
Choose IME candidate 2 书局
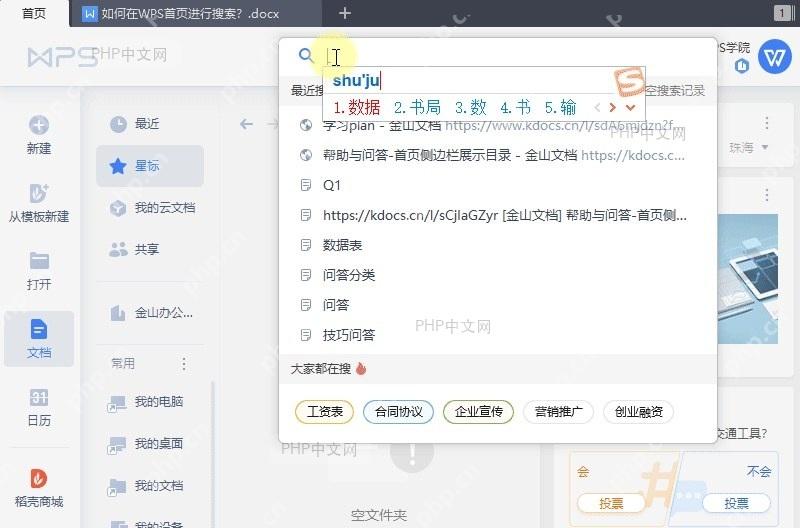point(417,108)
